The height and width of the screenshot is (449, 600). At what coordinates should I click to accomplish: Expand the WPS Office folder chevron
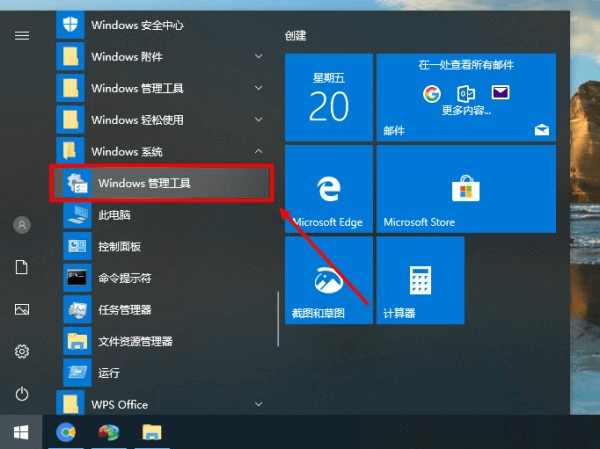tap(259, 404)
